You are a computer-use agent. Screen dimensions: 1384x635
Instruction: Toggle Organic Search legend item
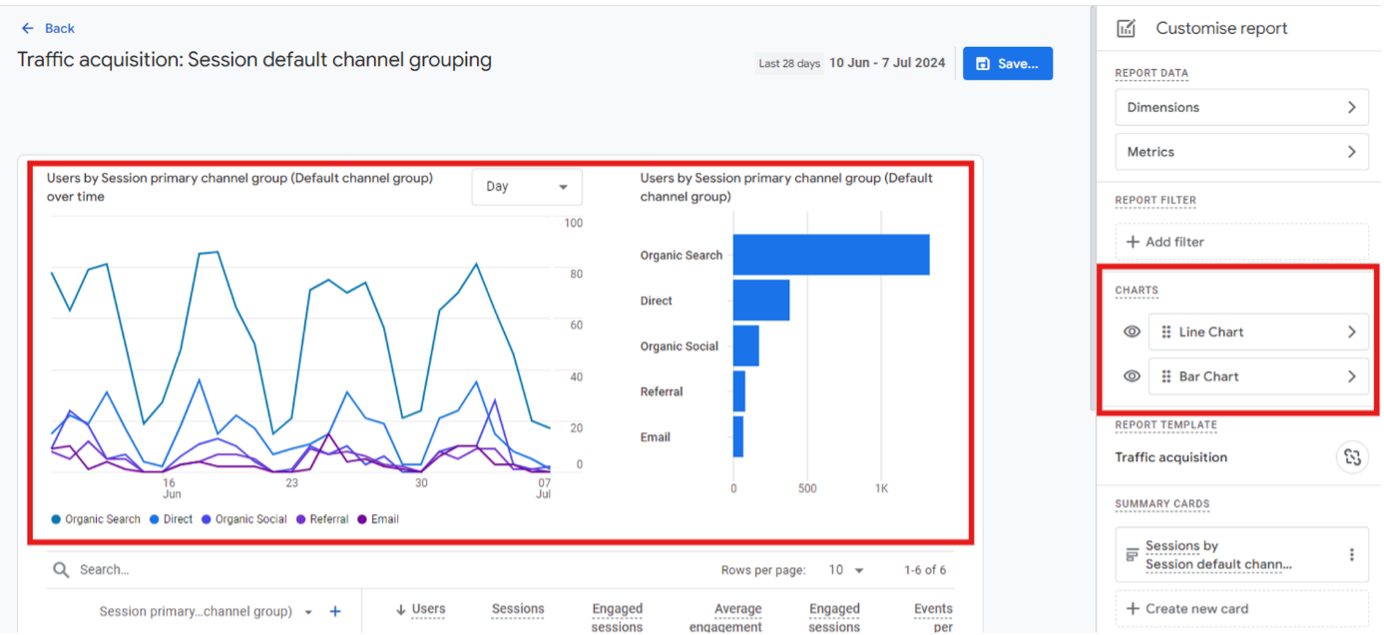click(x=96, y=519)
